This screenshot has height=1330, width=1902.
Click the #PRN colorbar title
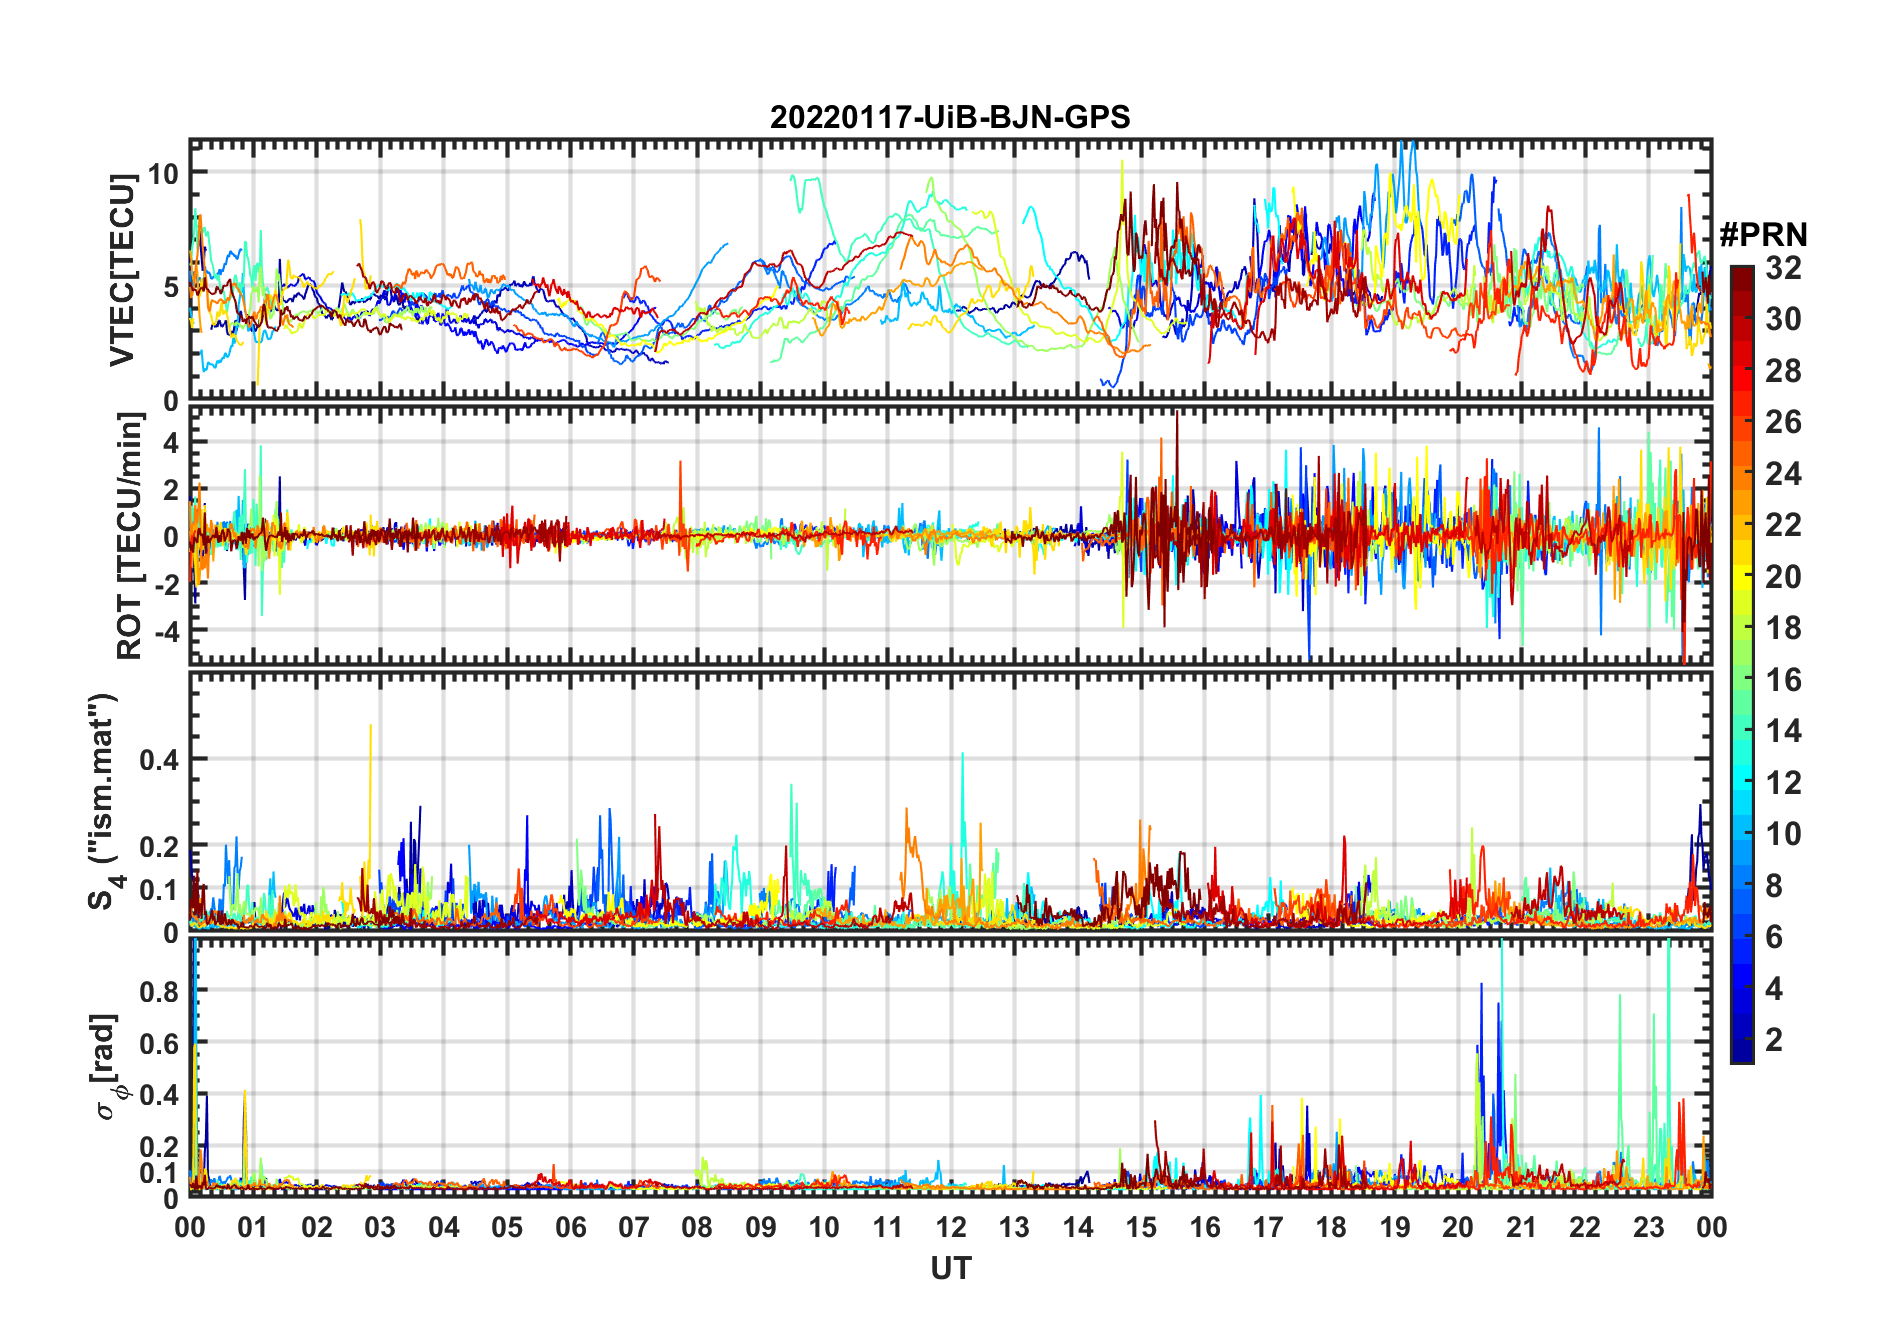pyautogui.click(x=1763, y=235)
